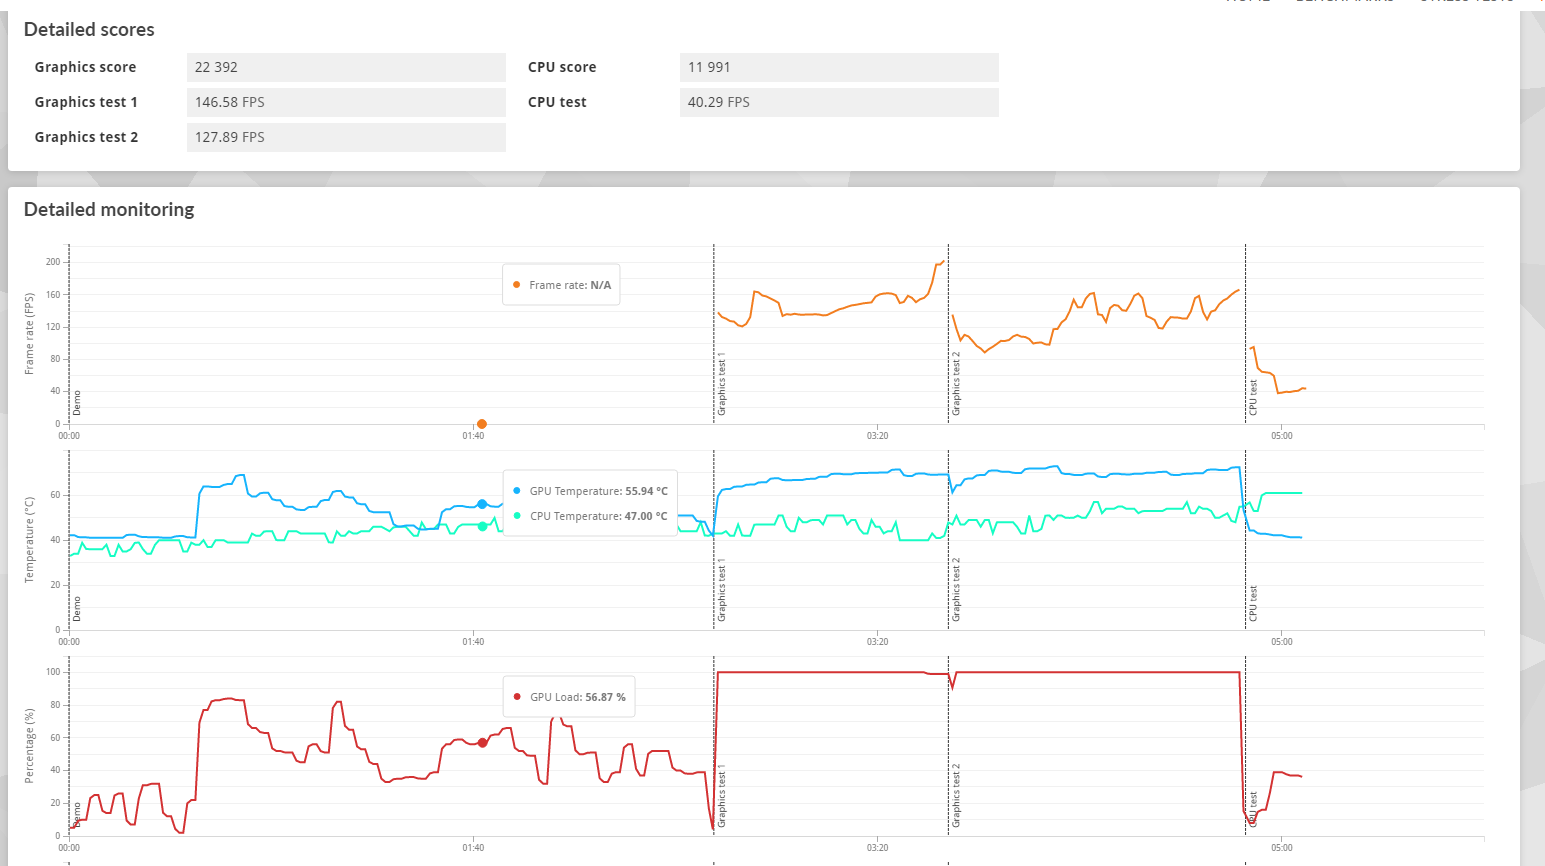Click the Temperature (°C) axis title
Image resolution: width=1545 pixels, height=866 pixels.
pos(29,540)
